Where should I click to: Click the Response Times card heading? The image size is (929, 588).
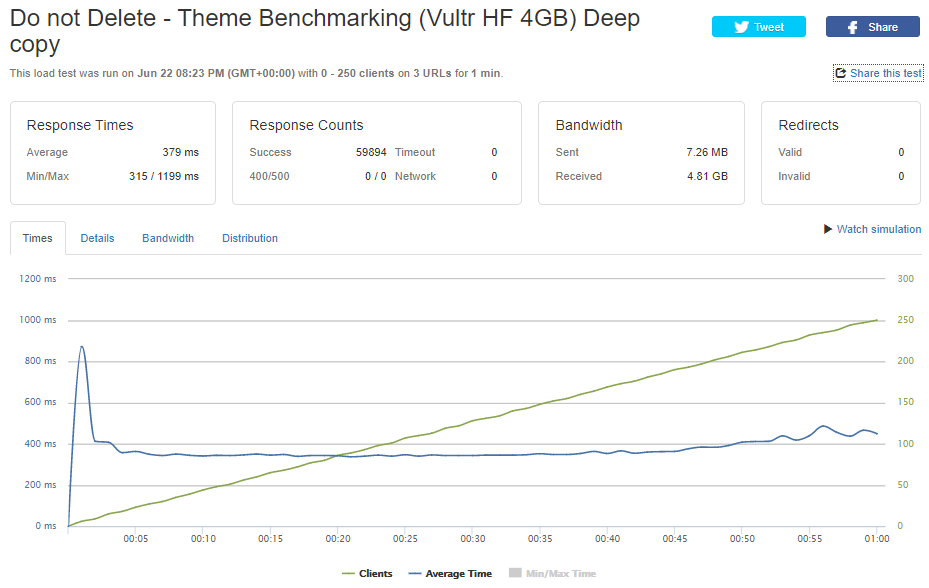[x=80, y=125]
